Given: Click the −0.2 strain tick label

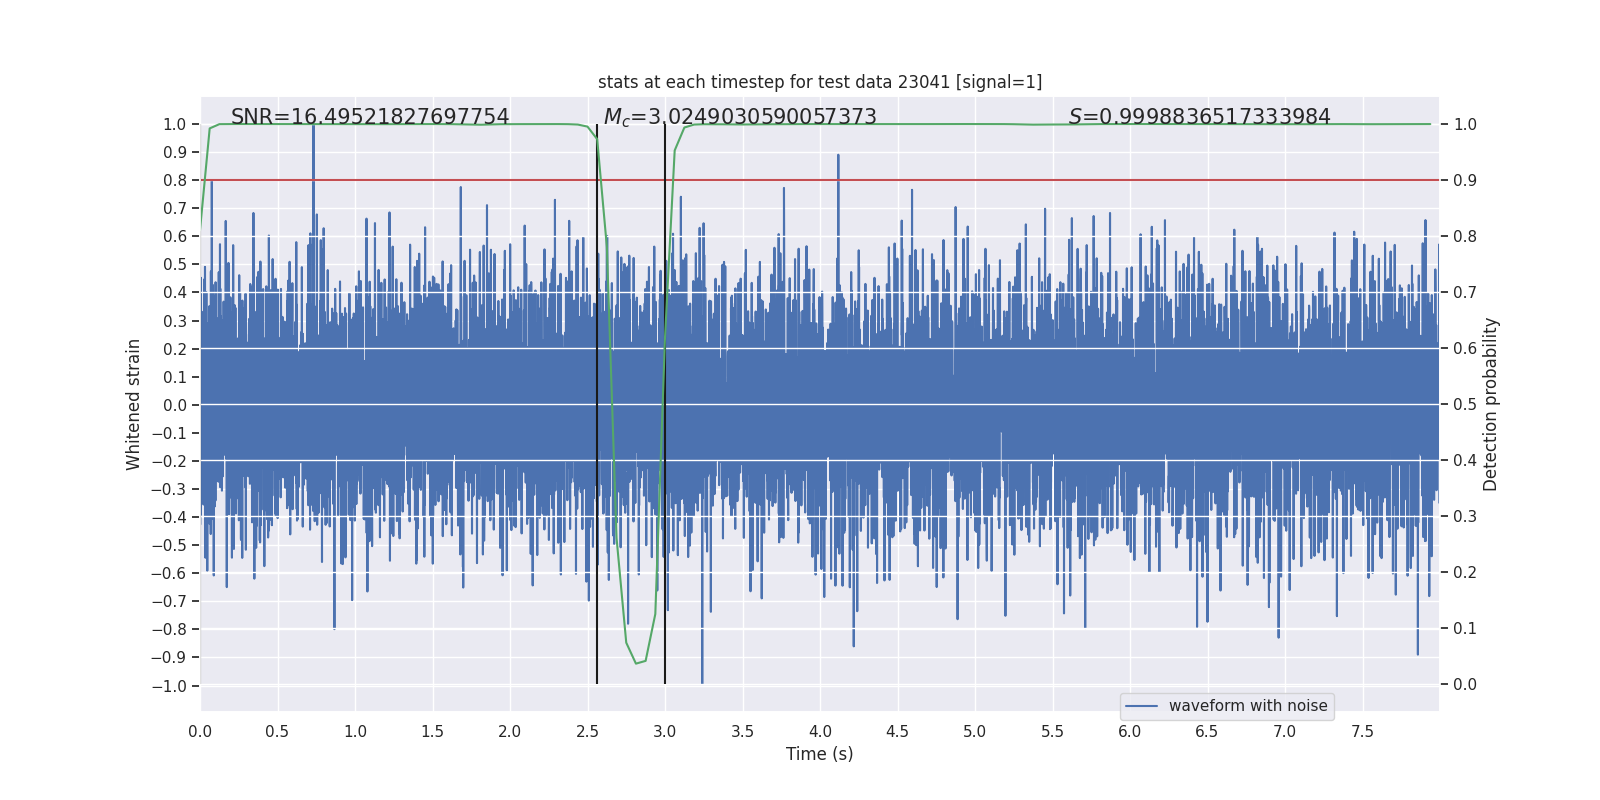Looking at the screenshot, I should 169,461.
